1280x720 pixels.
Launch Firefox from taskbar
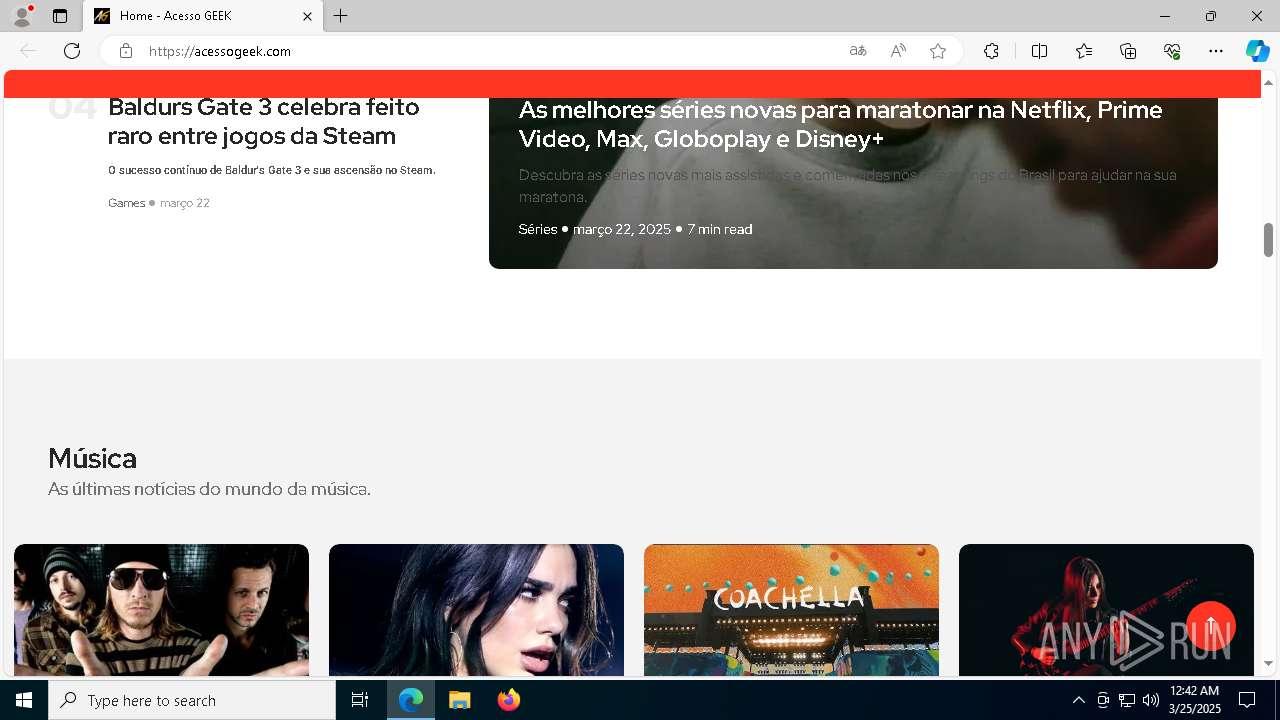pyautogui.click(x=509, y=700)
